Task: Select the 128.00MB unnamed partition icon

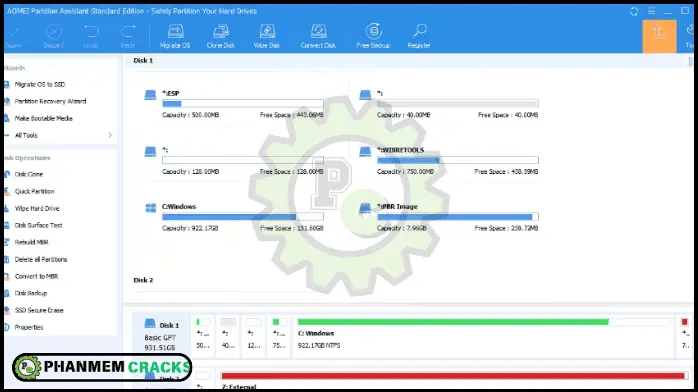Action: point(150,152)
